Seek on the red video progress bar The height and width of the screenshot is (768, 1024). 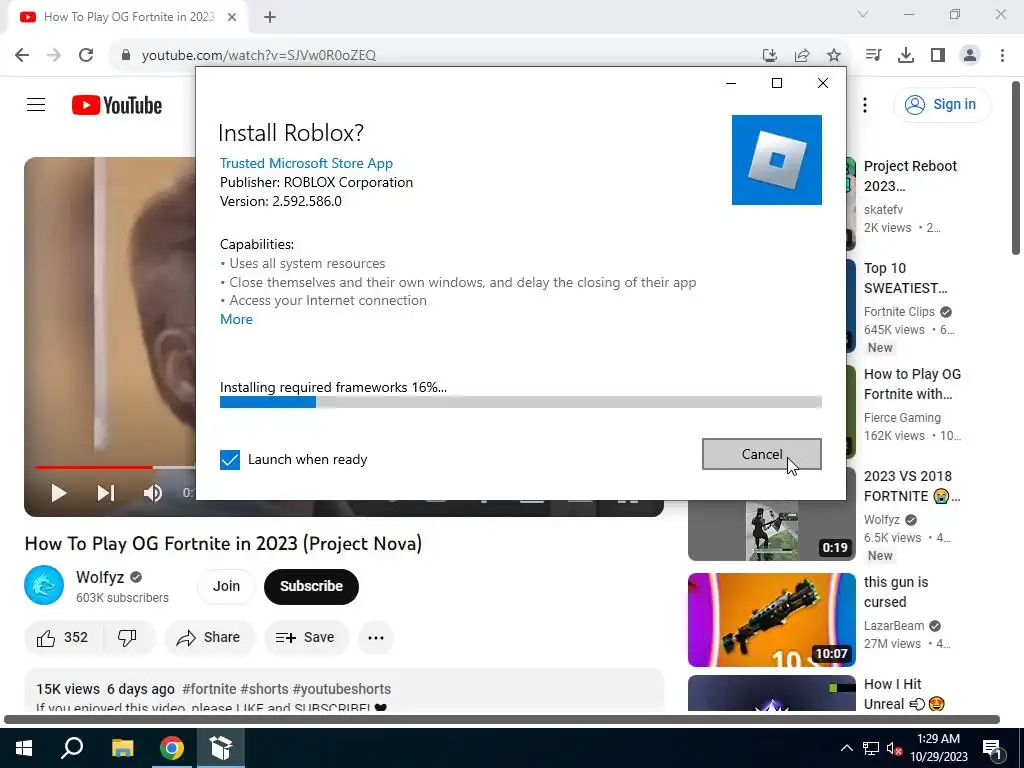pyautogui.click(x=93, y=468)
